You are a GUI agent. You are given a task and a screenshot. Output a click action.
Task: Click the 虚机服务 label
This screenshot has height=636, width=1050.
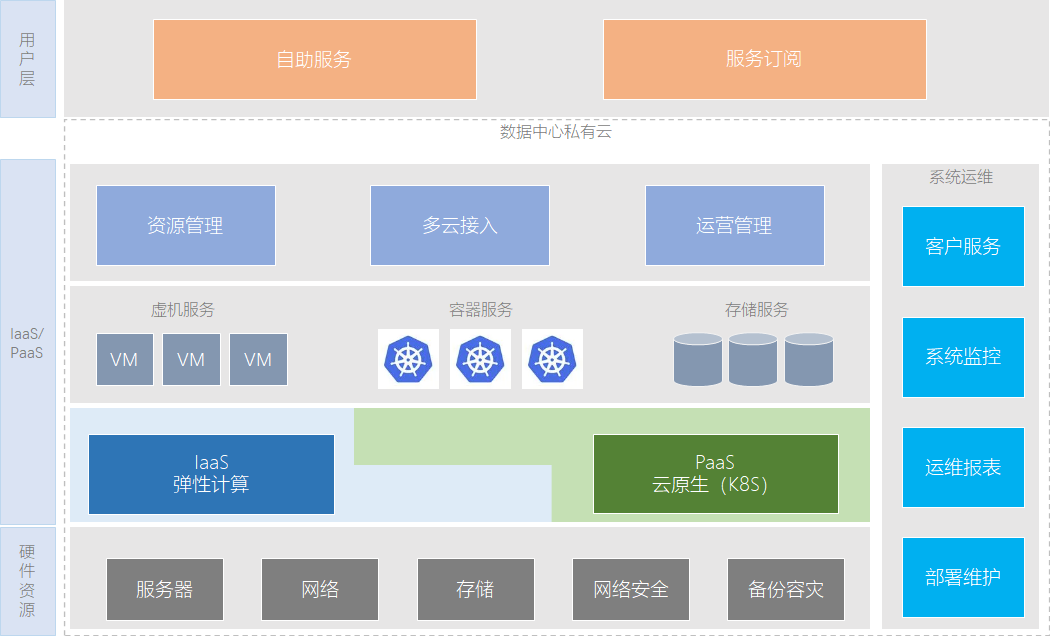click(183, 310)
